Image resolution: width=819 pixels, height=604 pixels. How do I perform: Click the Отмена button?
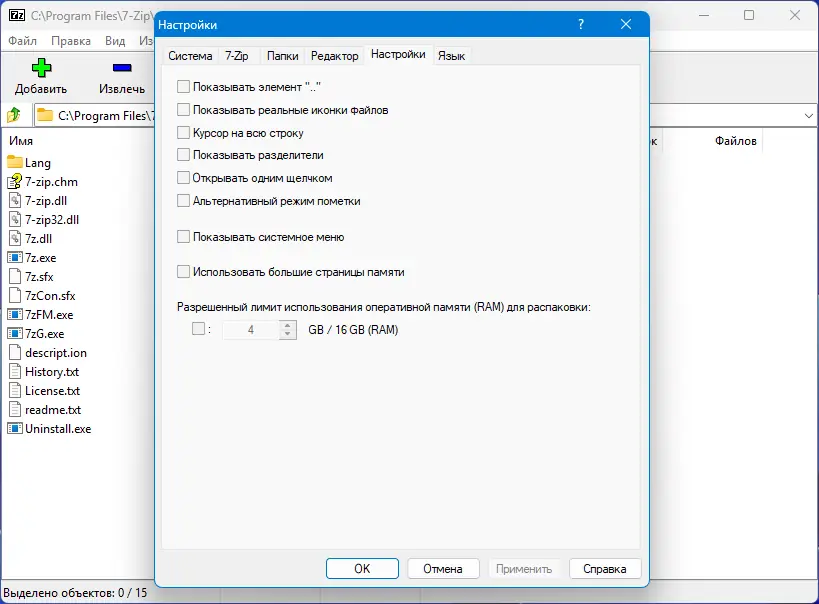443,568
